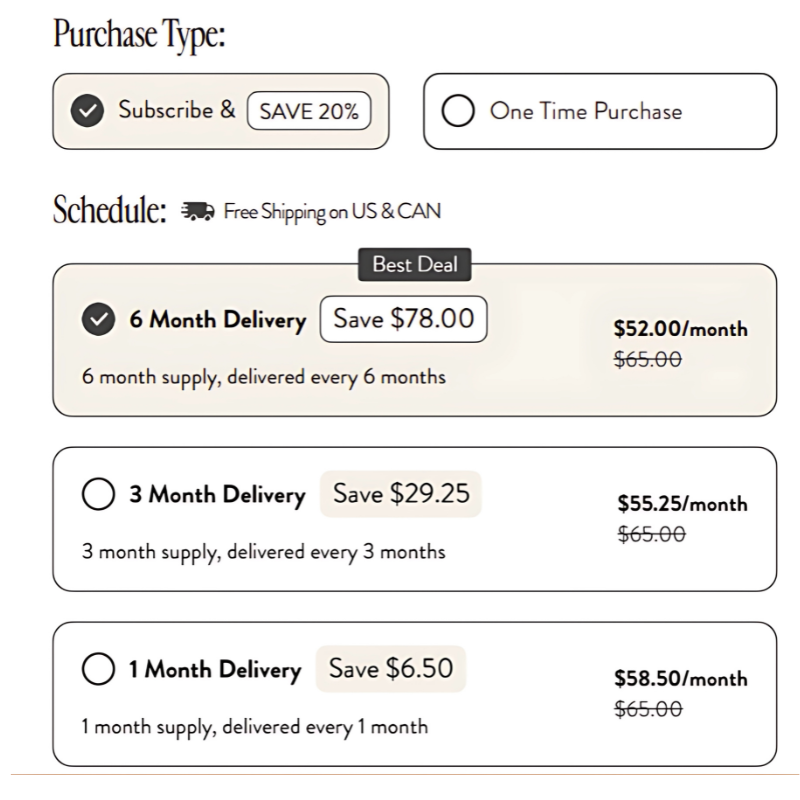Click the 1 month supply description text

[x=254, y=727]
